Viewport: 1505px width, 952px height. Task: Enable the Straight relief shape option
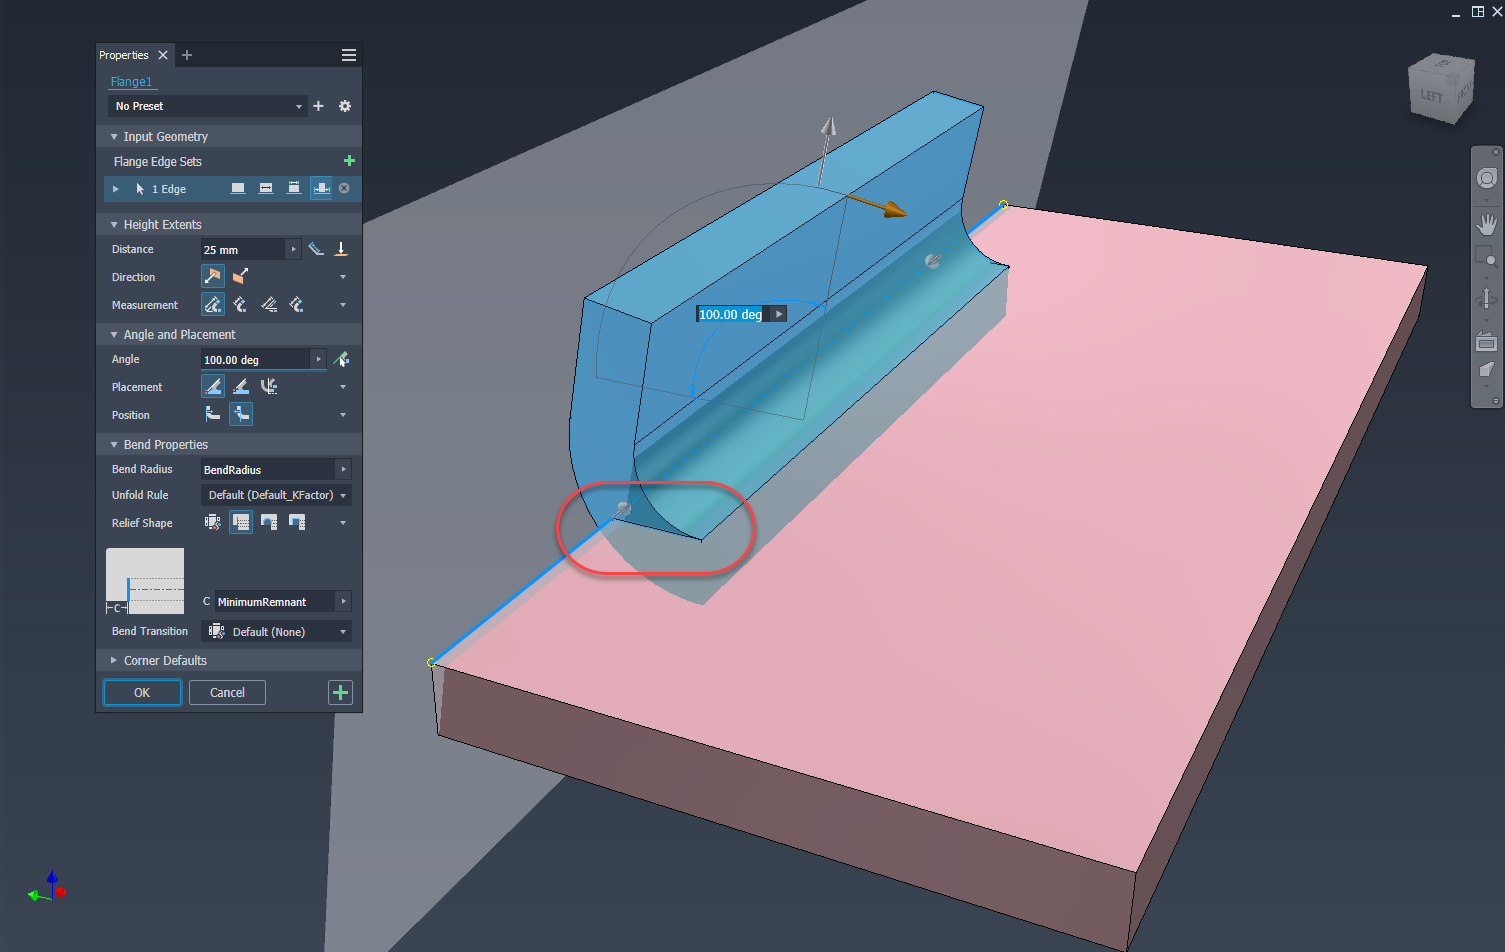click(x=241, y=521)
